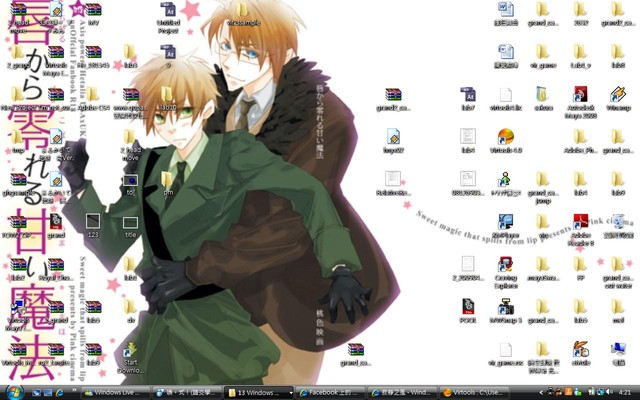Viewport: 640px width, 400px height.
Task: Select the grand PDF file icon
Action: [x=56, y=226]
